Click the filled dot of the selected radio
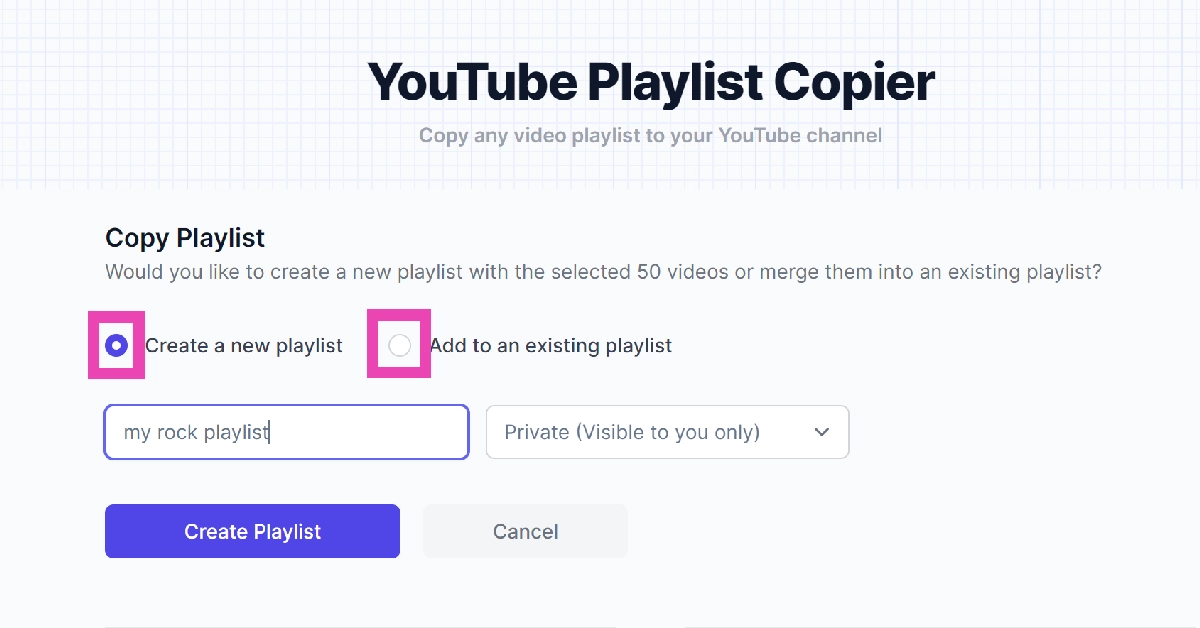Image resolution: width=1200 pixels, height=628 pixels. coord(117,346)
